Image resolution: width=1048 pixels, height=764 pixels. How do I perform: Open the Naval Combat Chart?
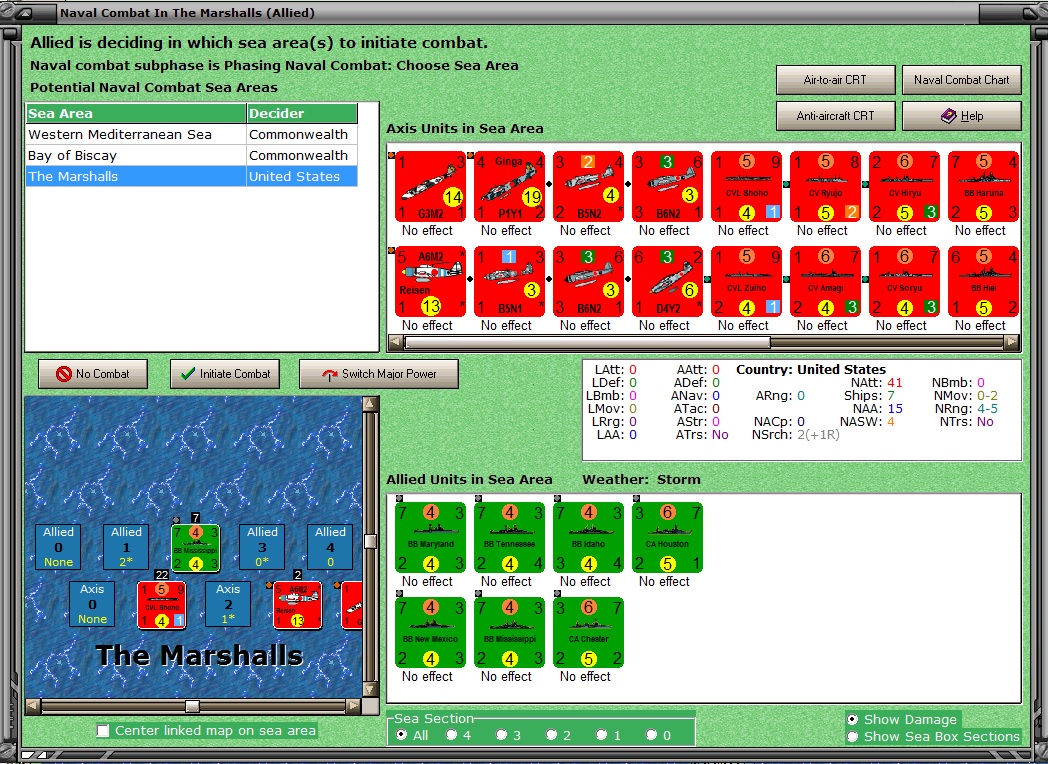pos(962,80)
